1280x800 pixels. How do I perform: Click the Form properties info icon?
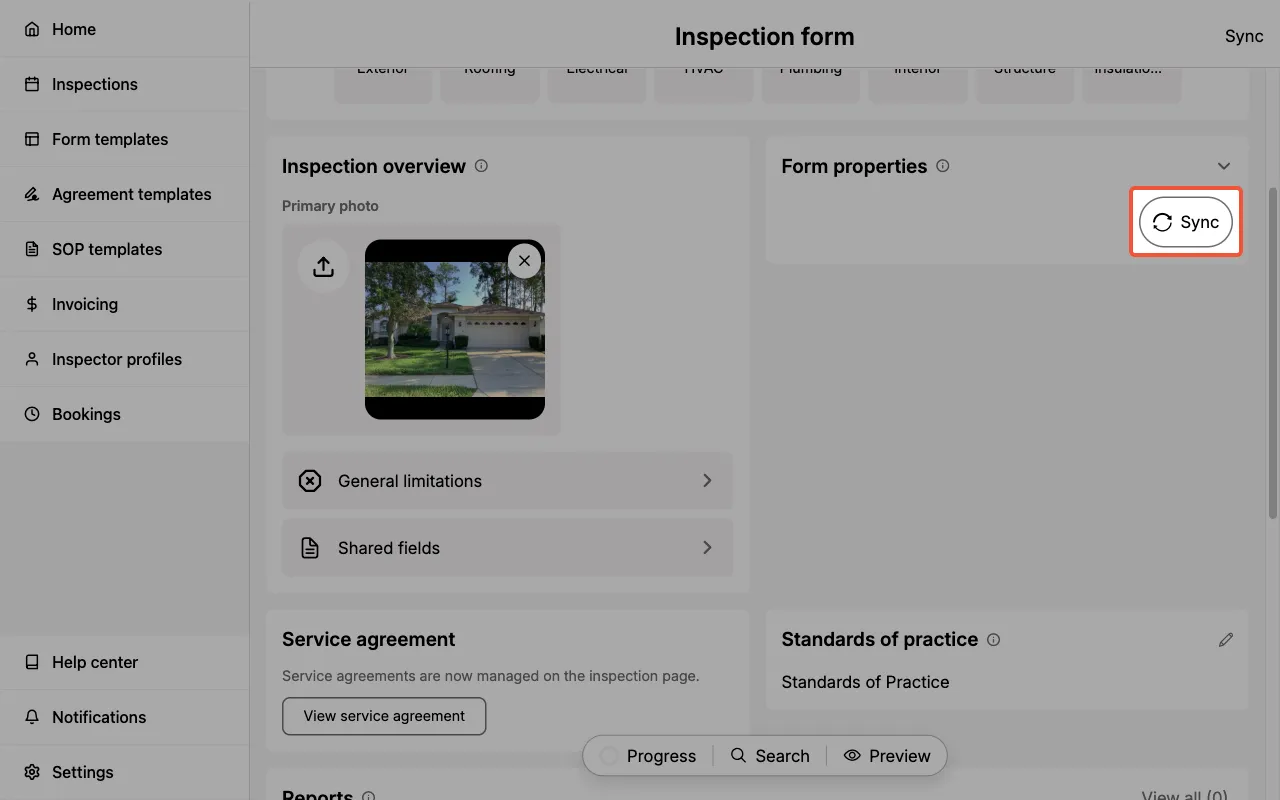942,166
